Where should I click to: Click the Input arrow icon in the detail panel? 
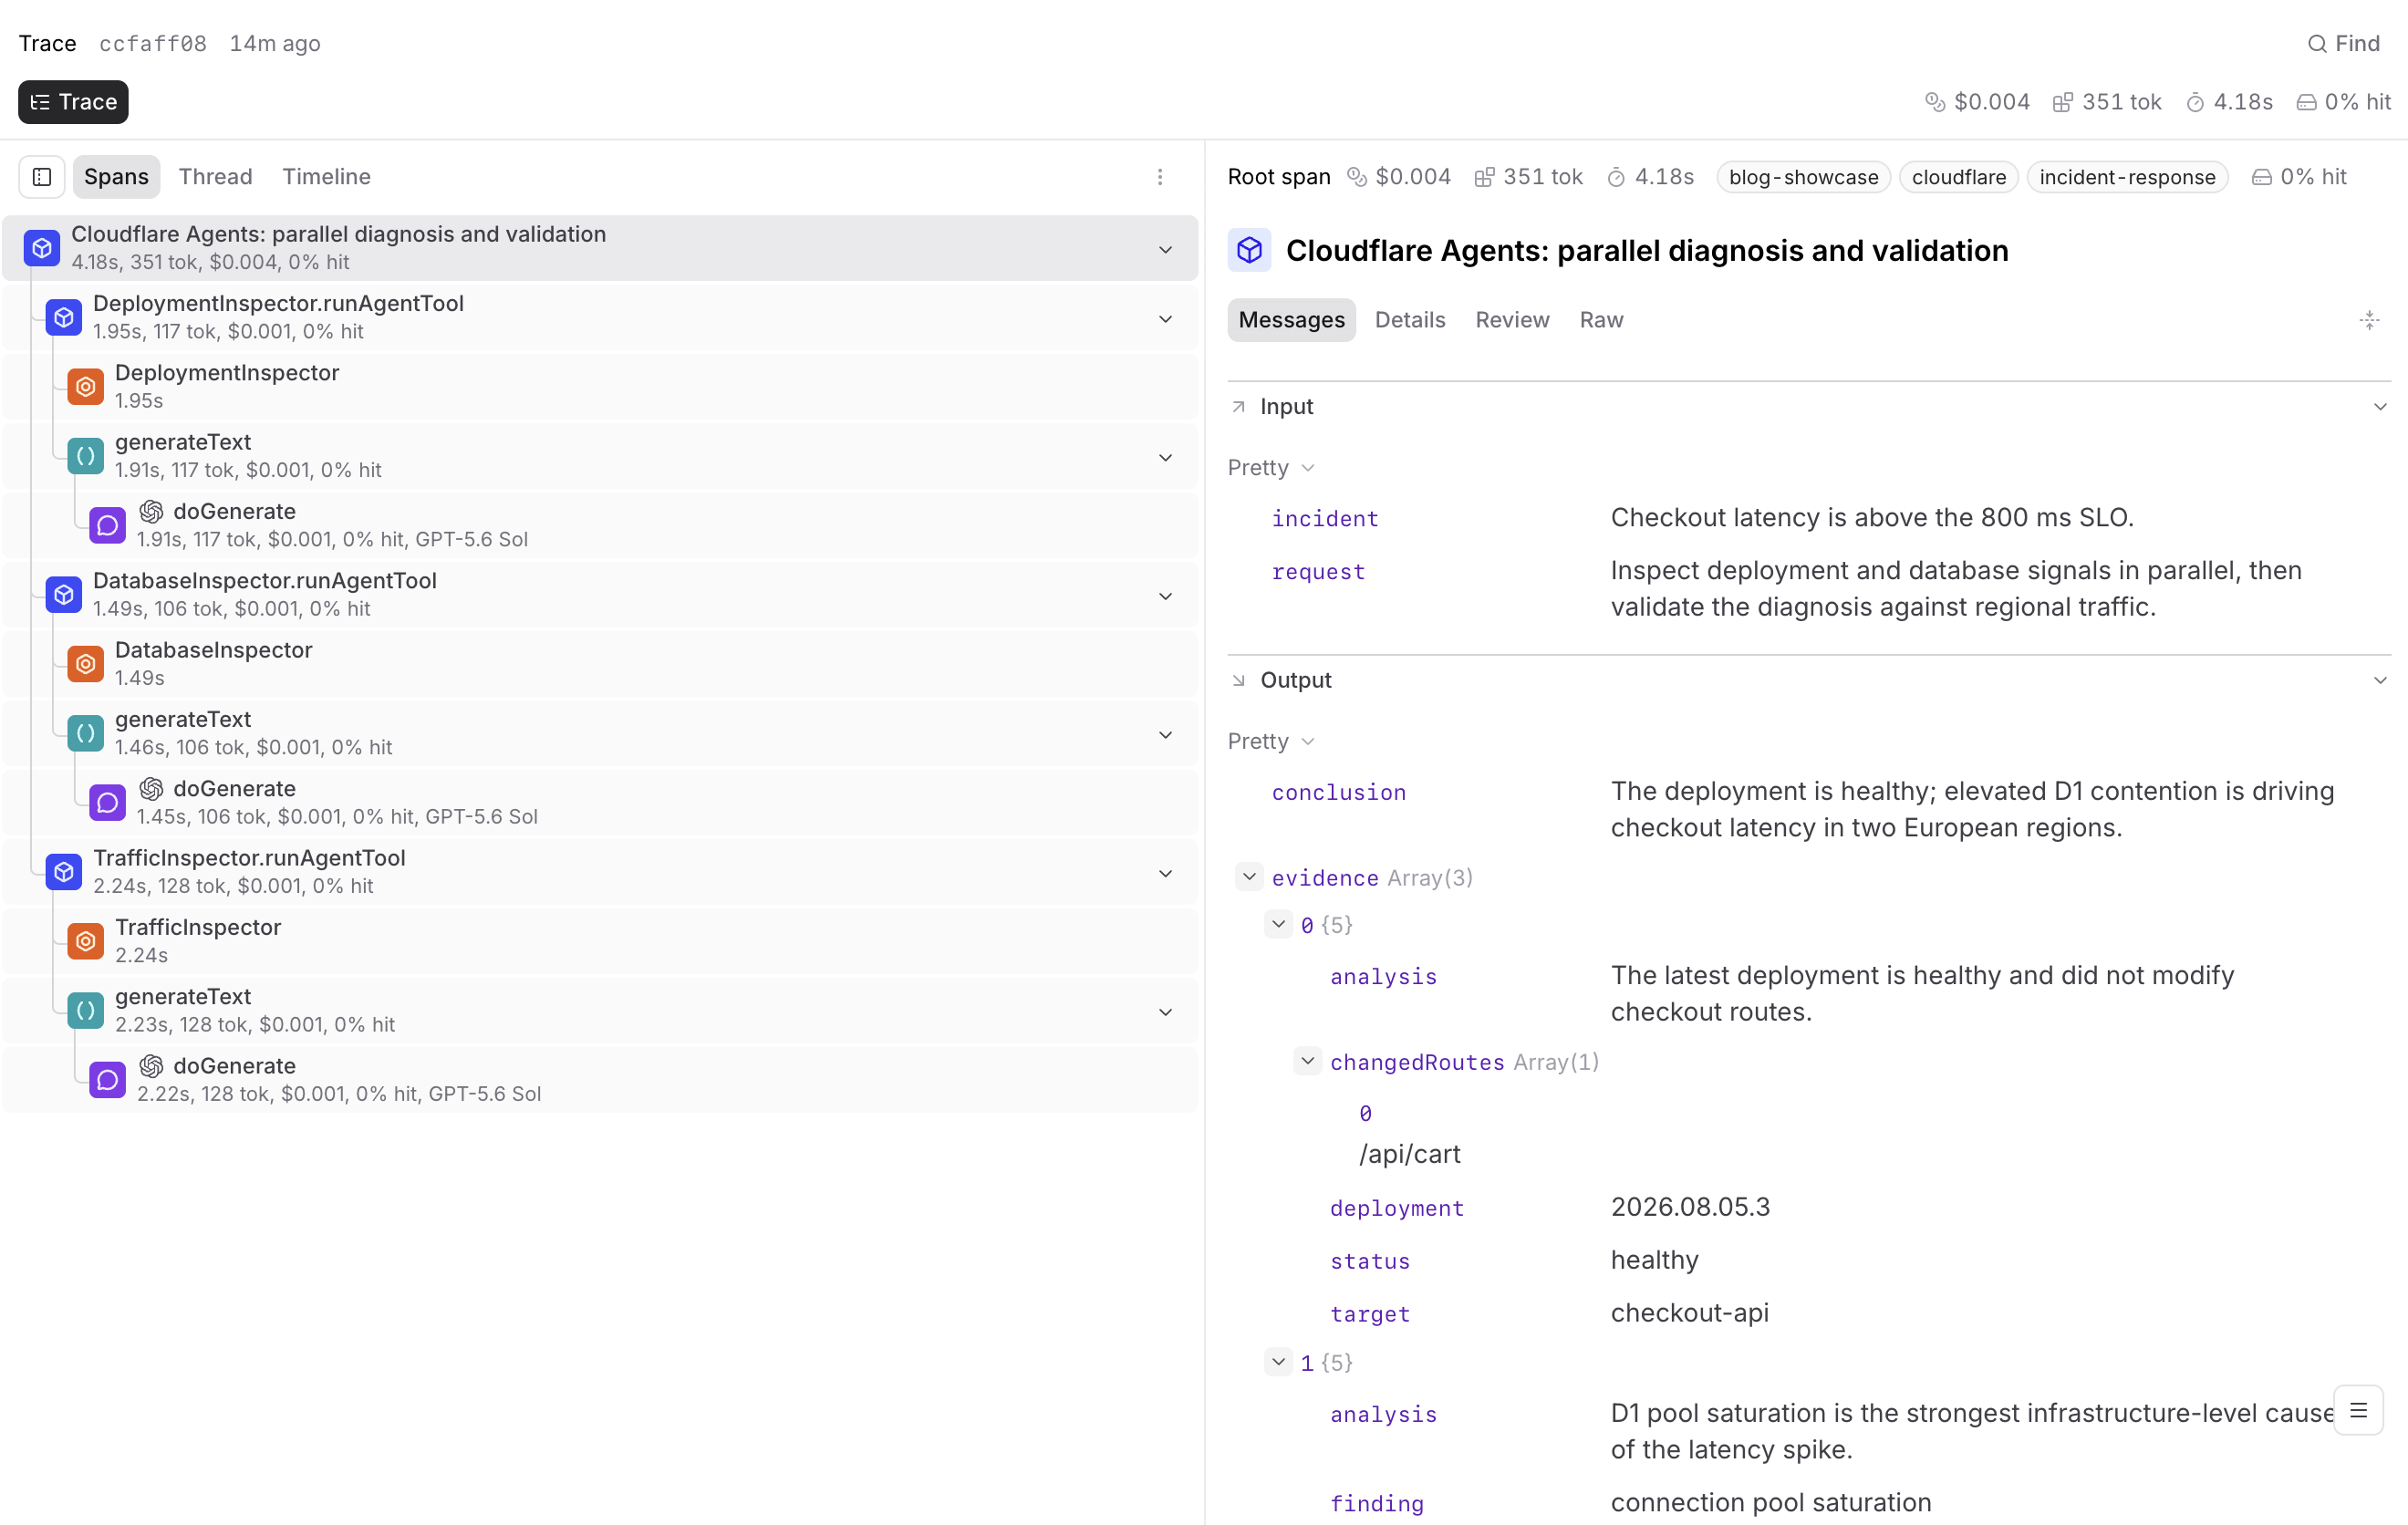1239,407
